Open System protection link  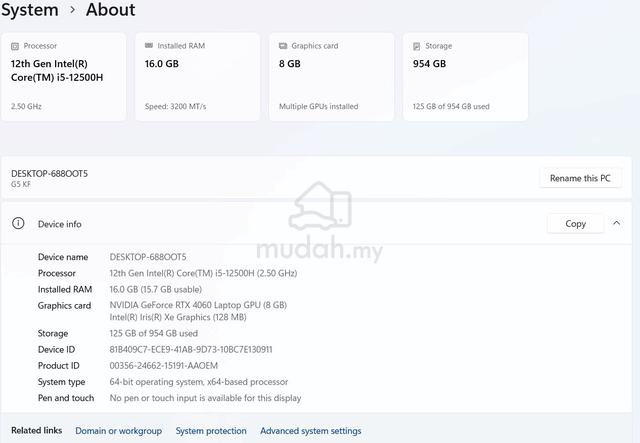coord(211,431)
